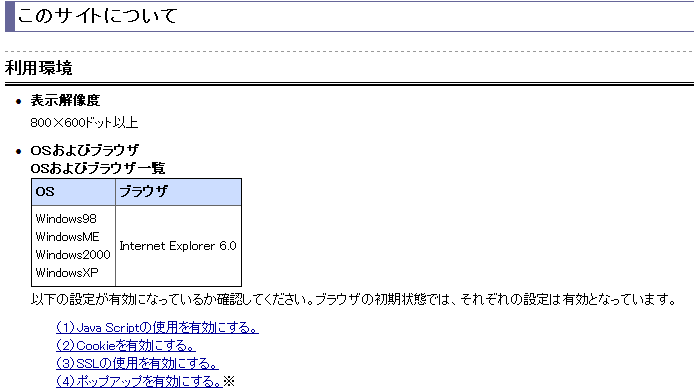Click the 'OS' table header cell
Viewport: 694px width, 392px height.
(73, 192)
